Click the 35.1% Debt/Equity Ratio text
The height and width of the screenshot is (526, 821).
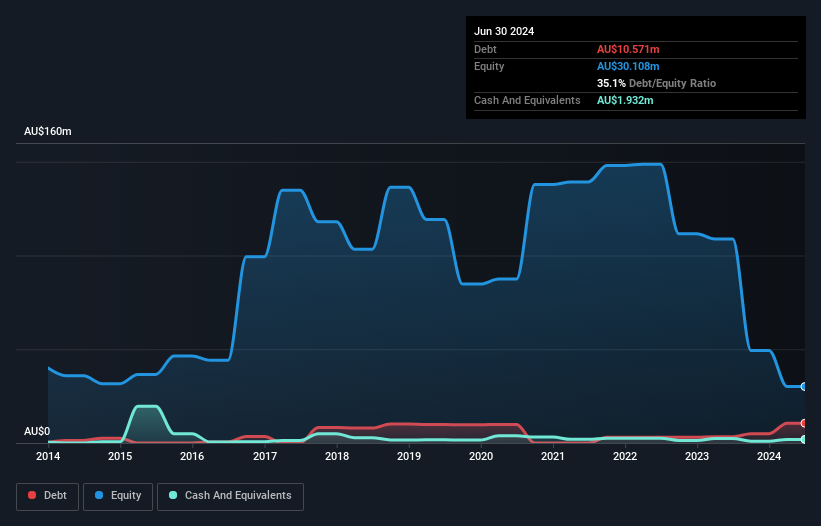[x=656, y=83]
